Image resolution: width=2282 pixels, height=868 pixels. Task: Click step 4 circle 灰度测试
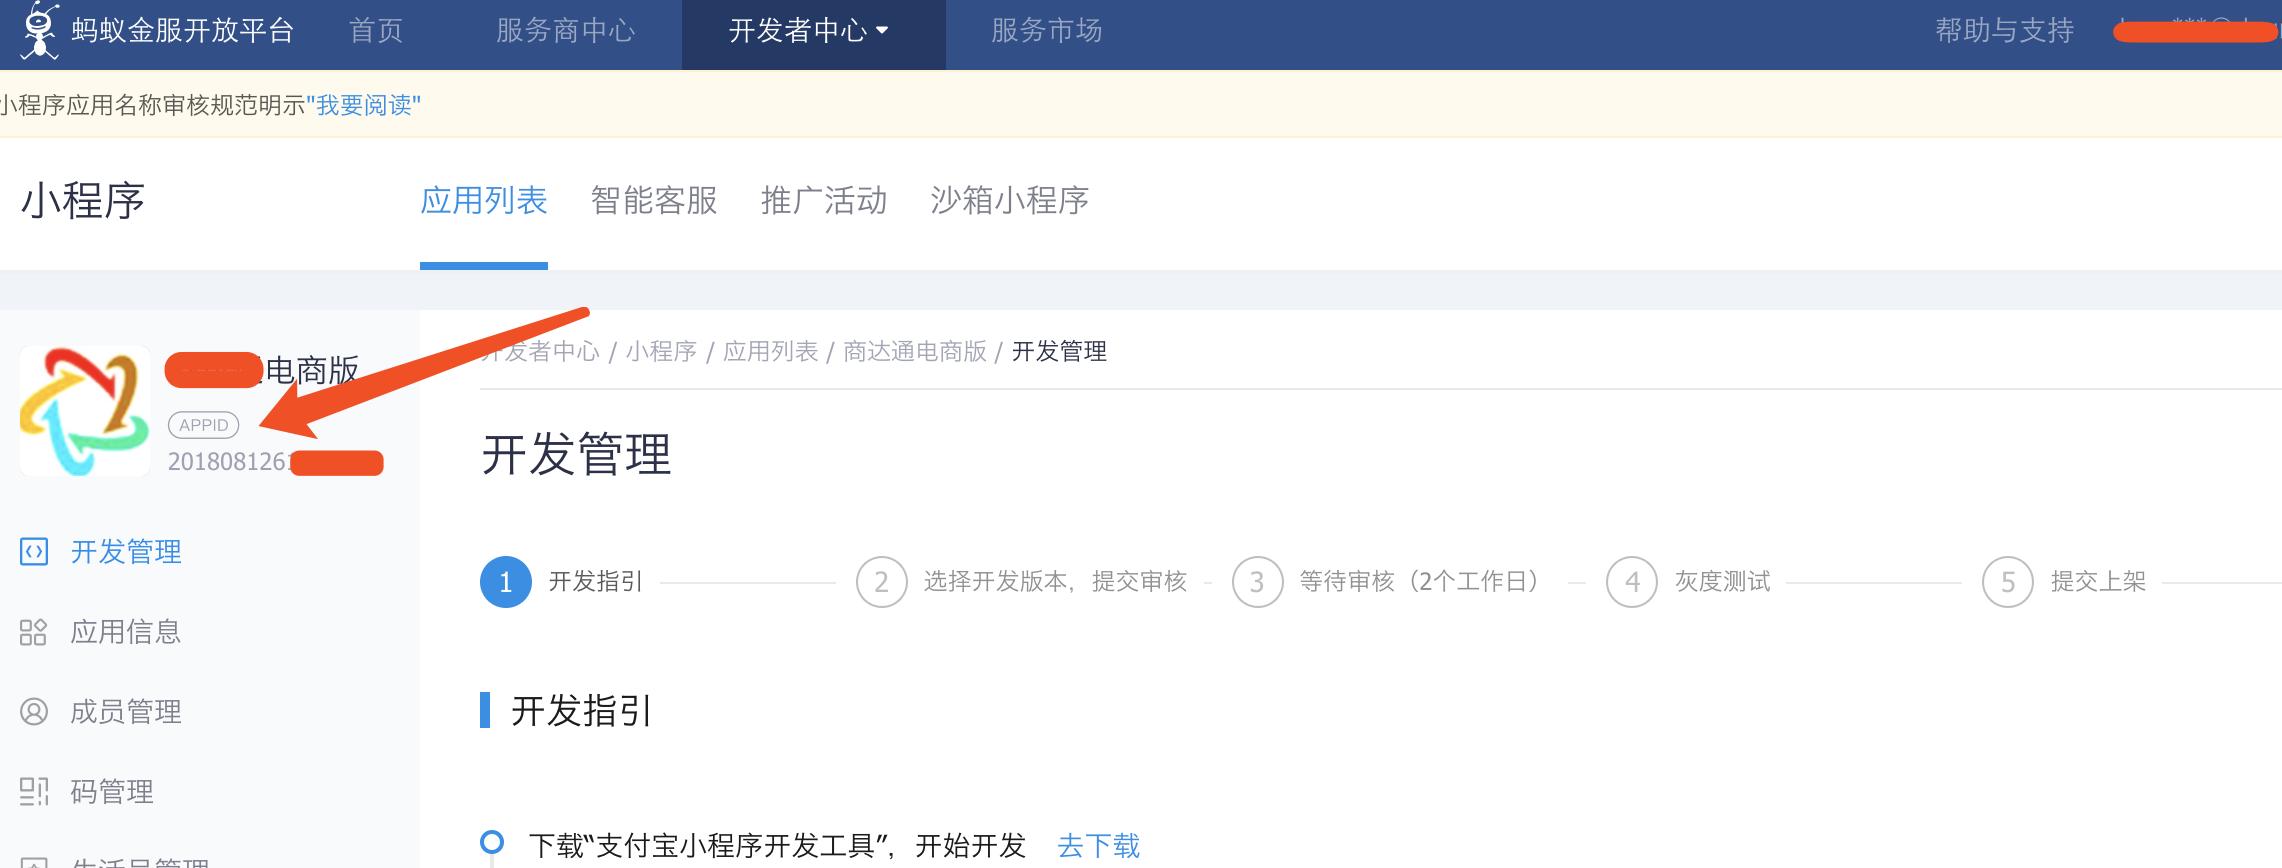click(x=1632, y=582)
